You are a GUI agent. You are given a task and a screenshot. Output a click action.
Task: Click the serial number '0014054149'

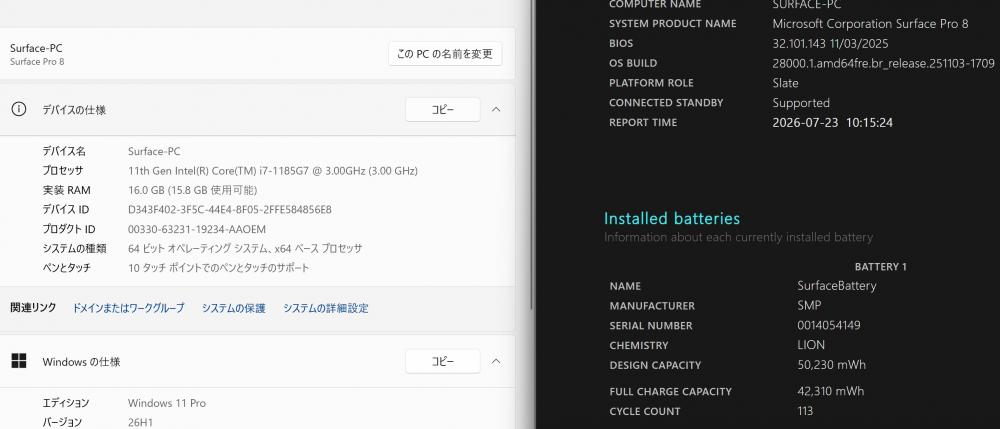(x=829, y=325)
